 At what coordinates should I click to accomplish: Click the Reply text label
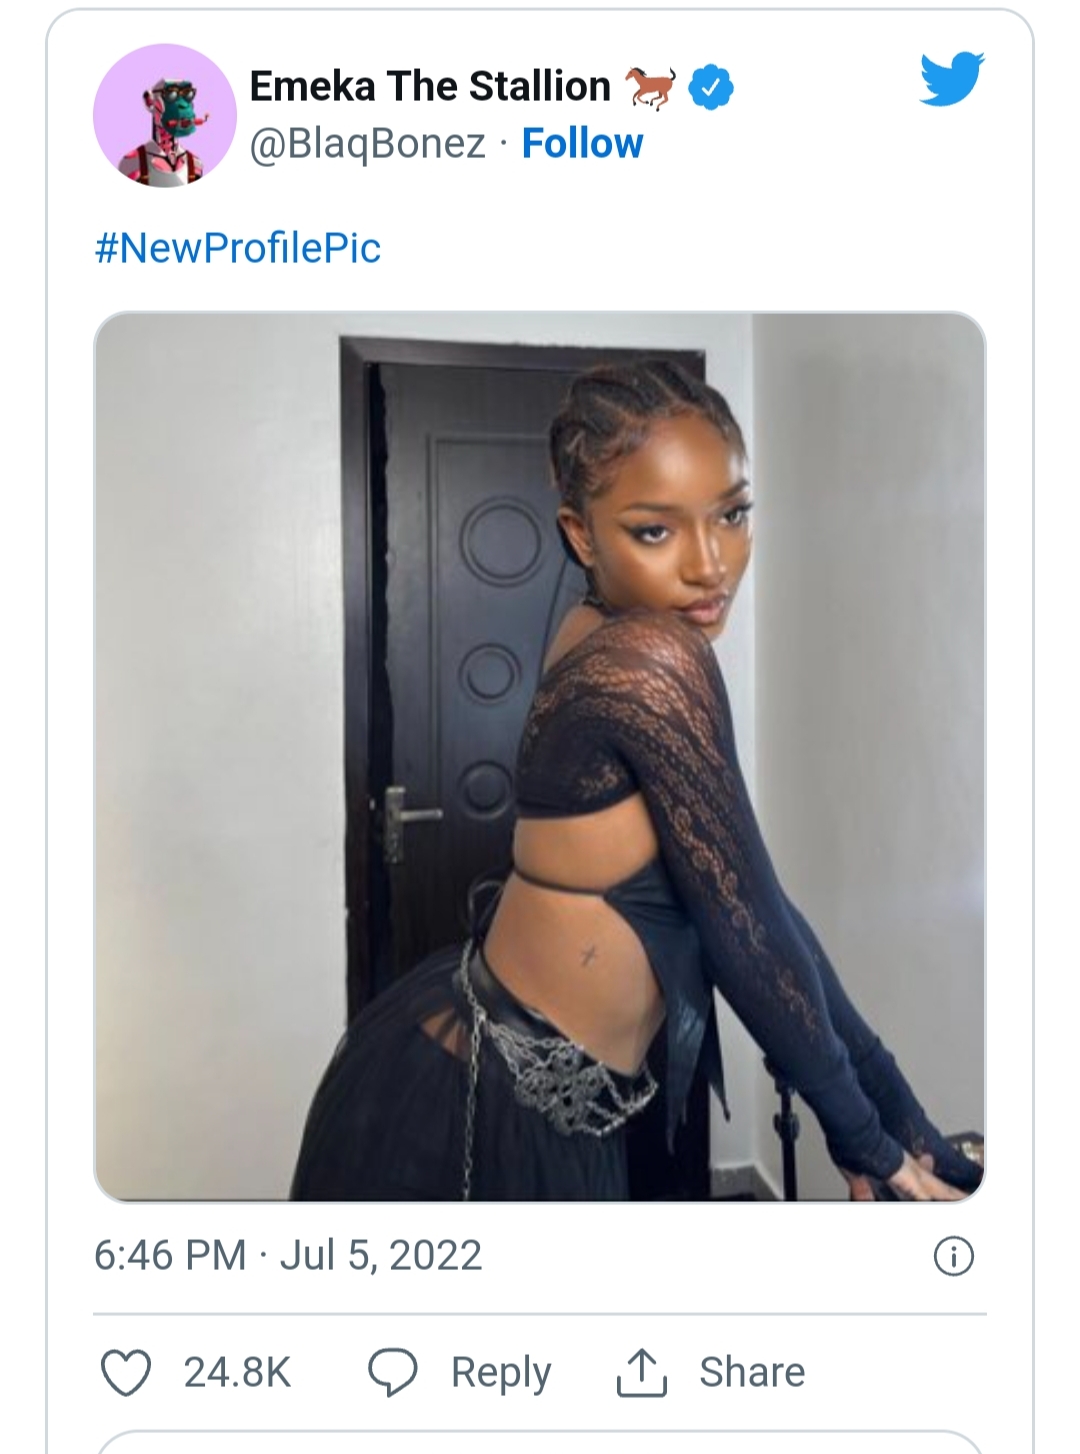click(501, 1373)
